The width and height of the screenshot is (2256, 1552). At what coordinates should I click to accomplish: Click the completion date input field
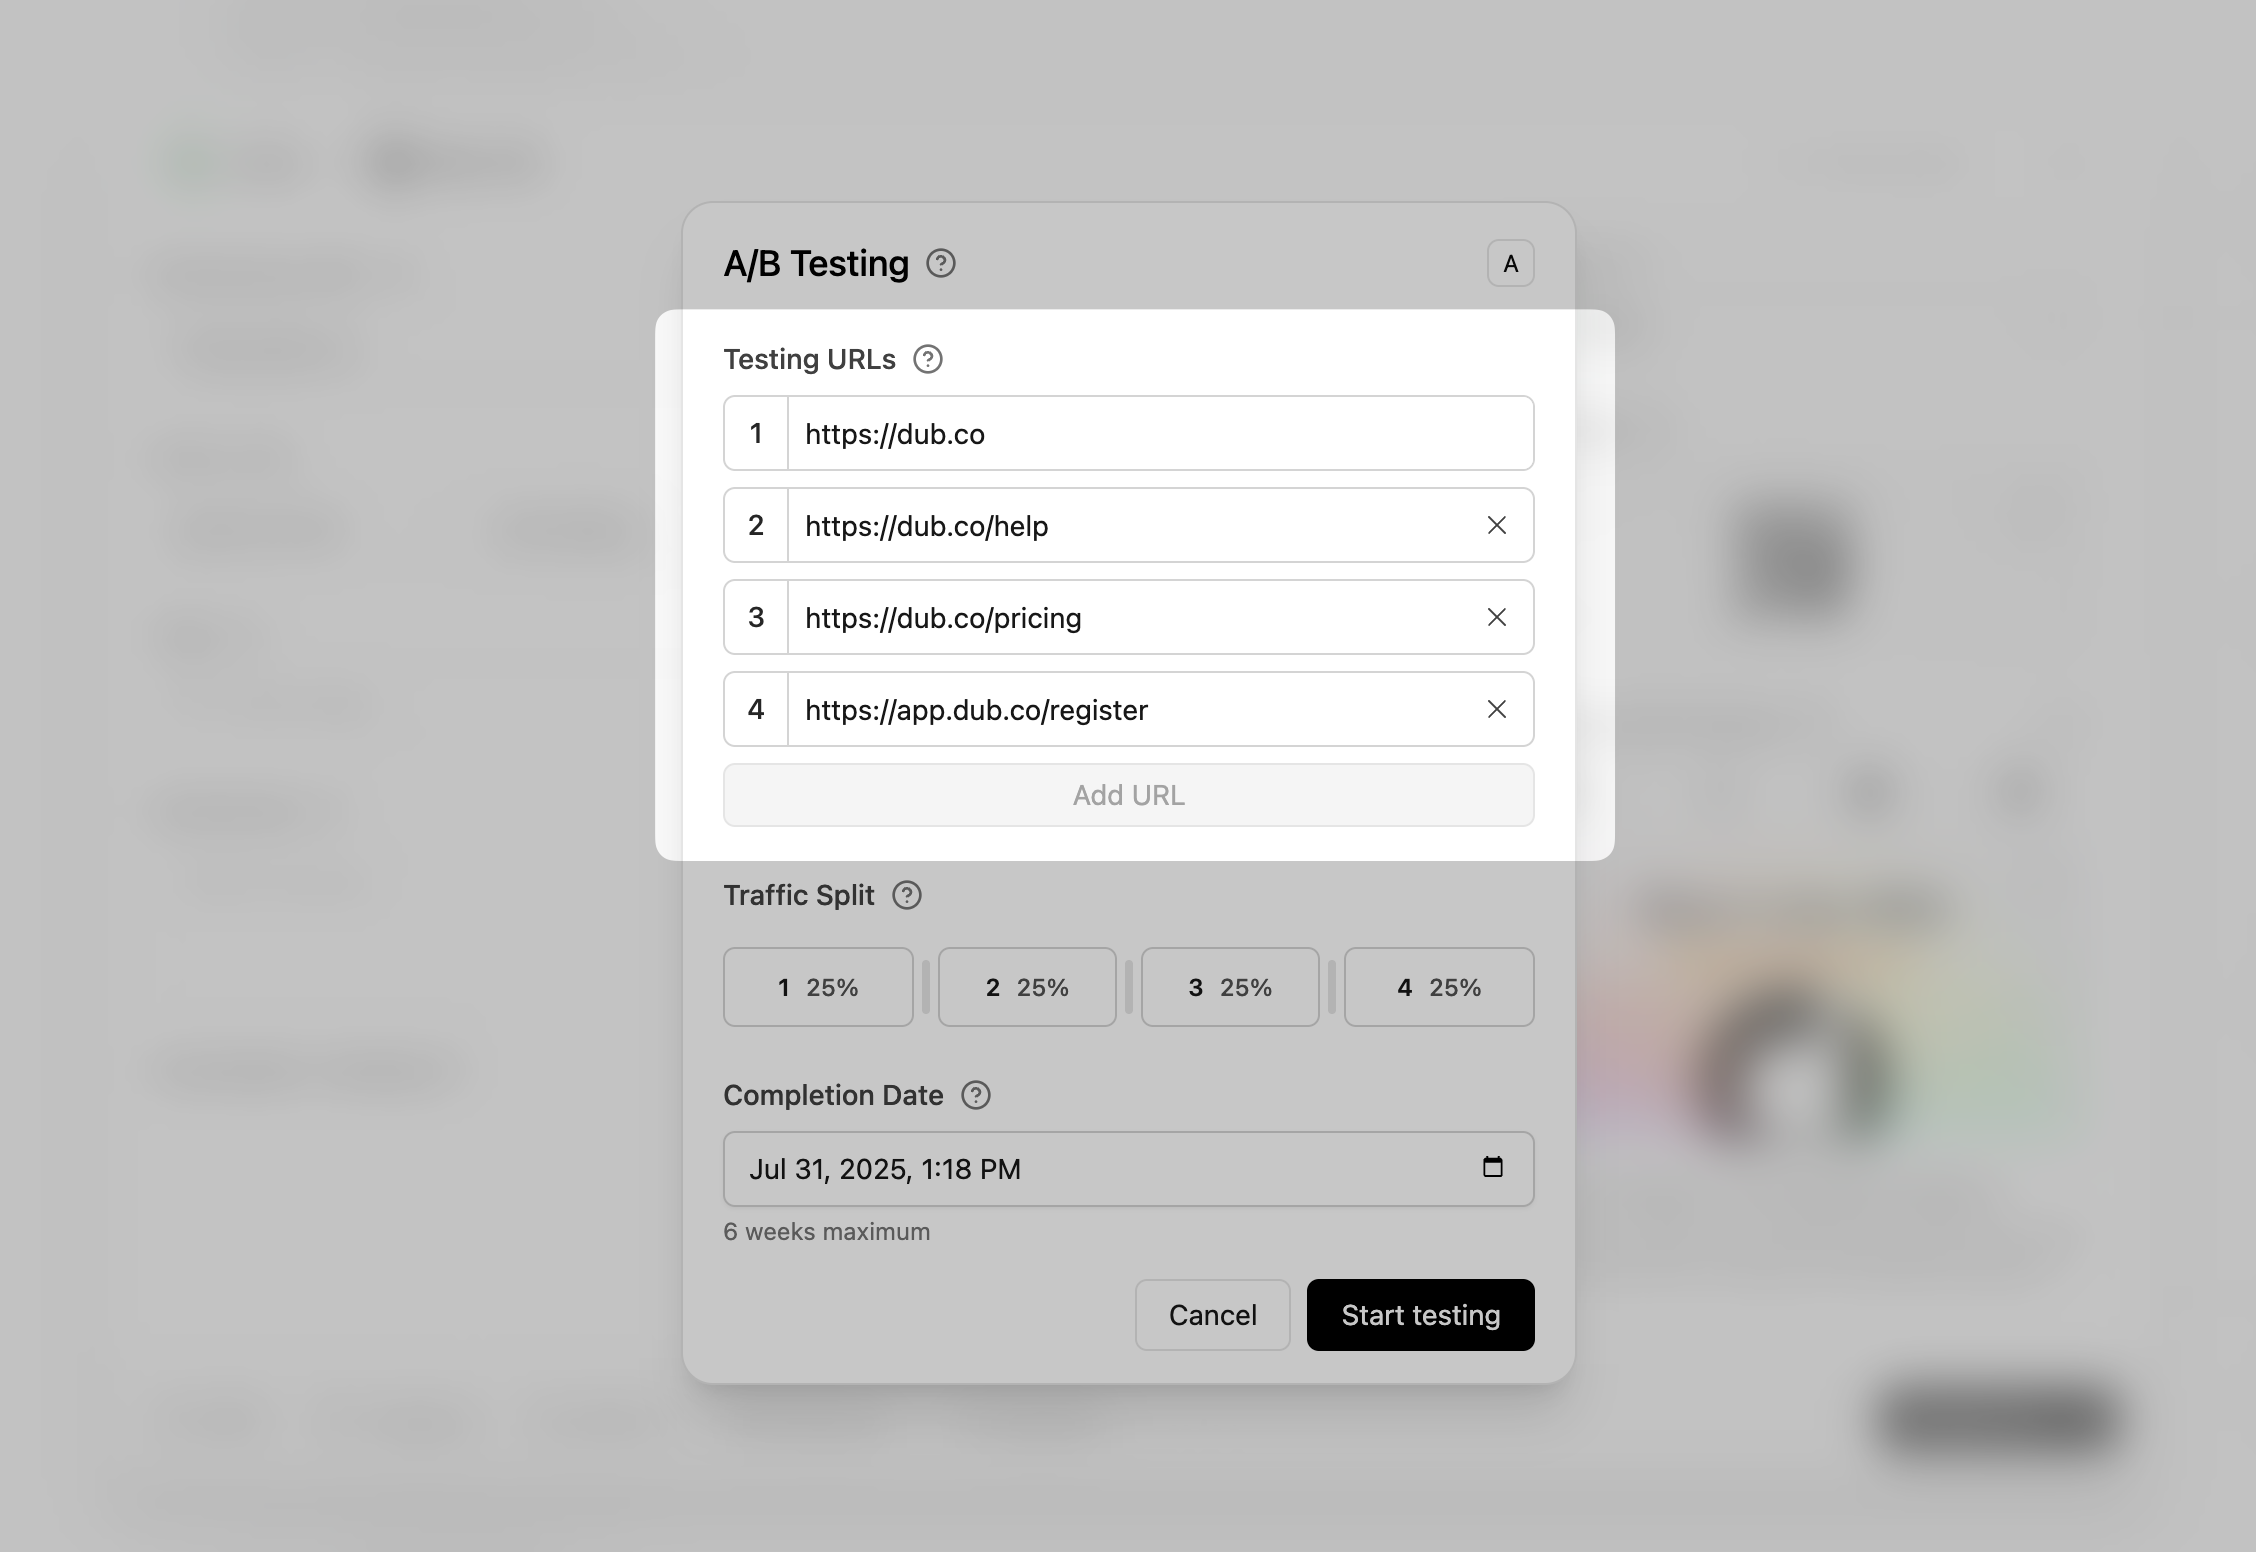1100,1169
